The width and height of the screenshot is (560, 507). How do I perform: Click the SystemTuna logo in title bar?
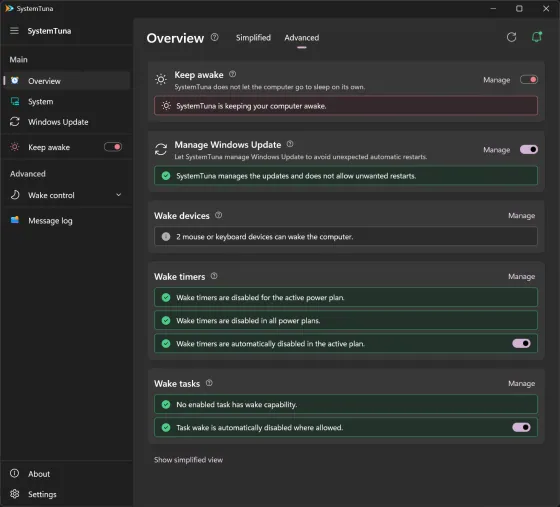9,8
